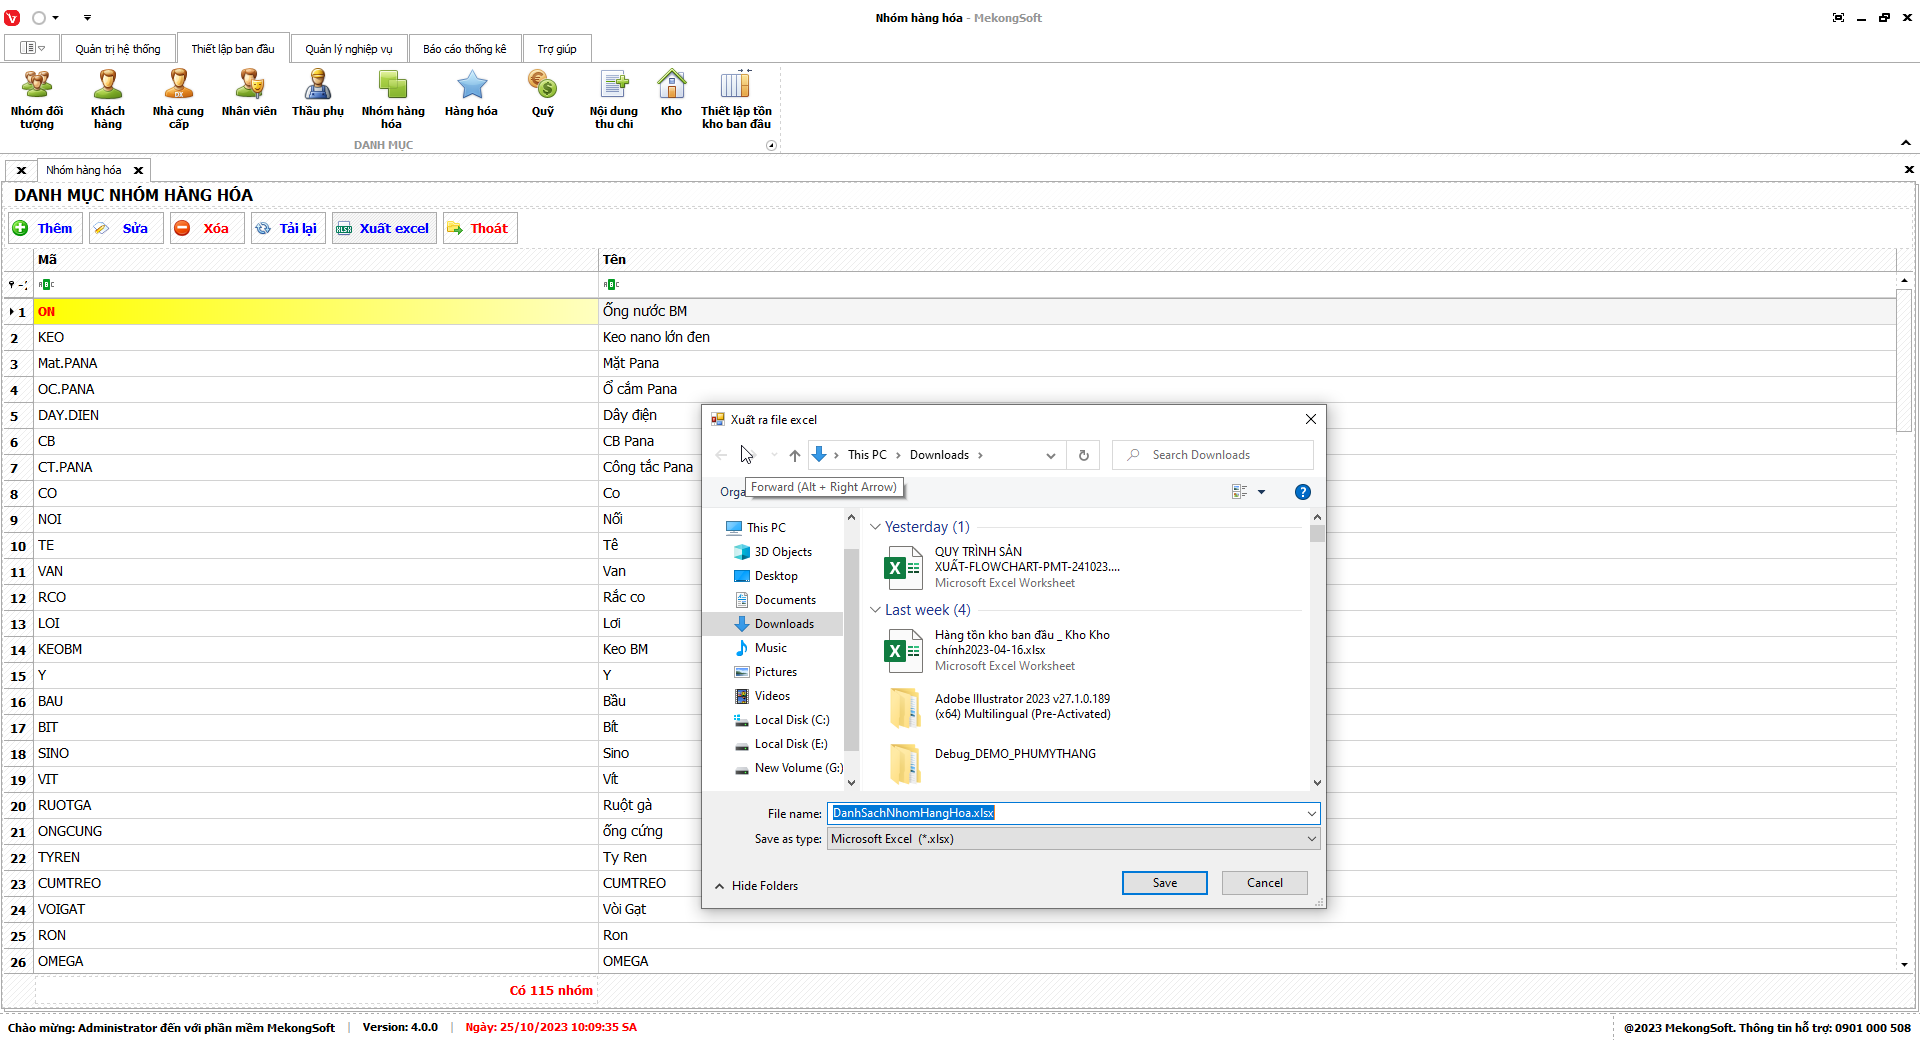Click the Search Downloads box

tap(1213, 455)
